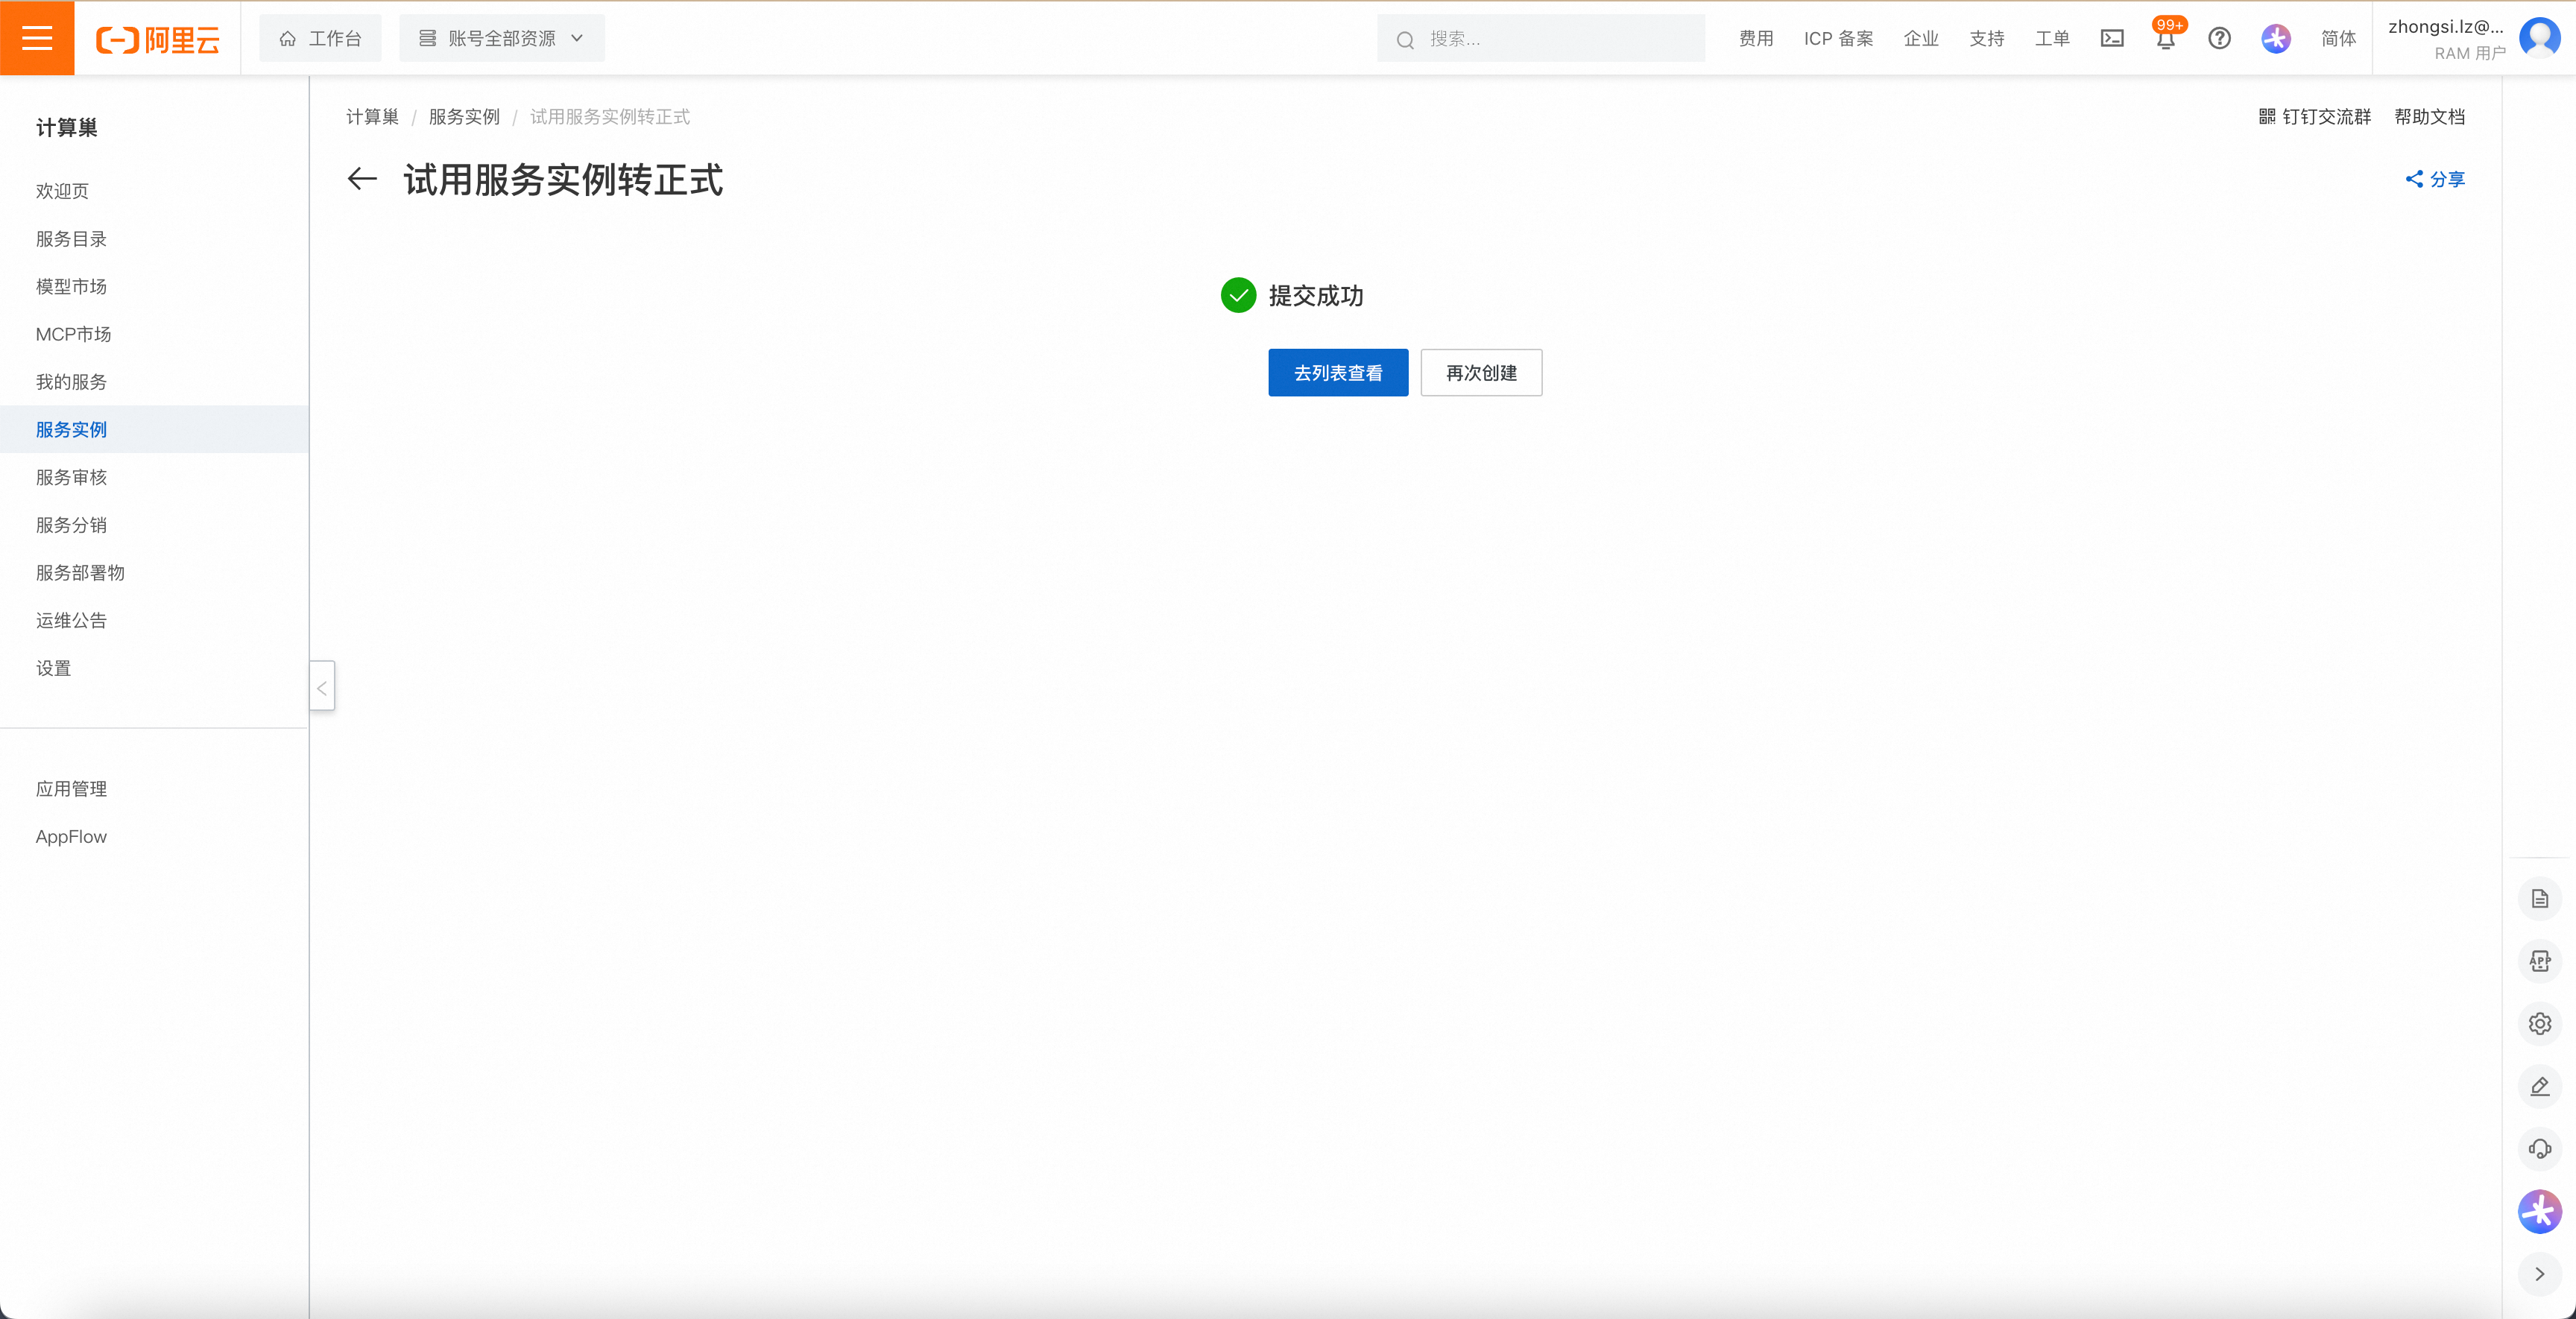Open 服务实例 breadcrumb link
This screenshot has width=2576, height=1319.
click(464, 117)
